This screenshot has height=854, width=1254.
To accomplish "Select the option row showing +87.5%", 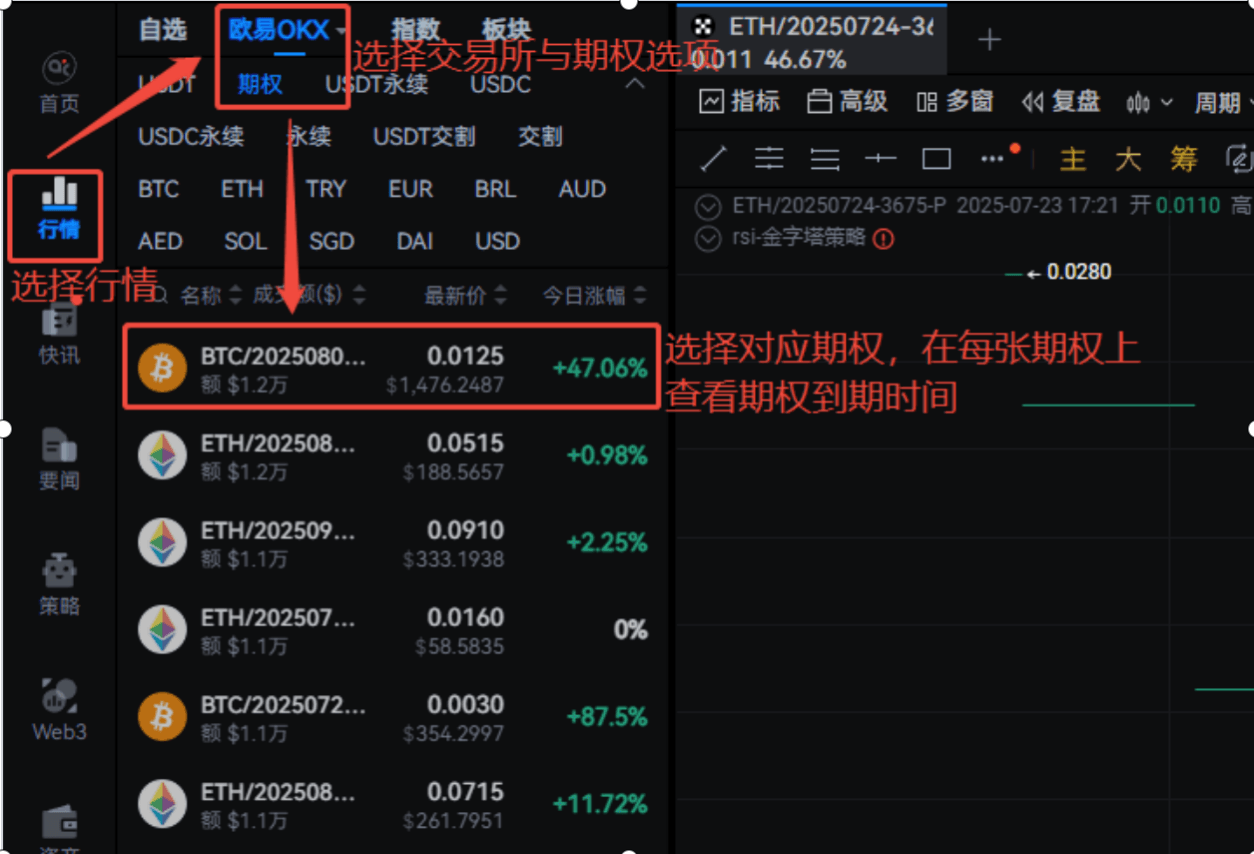I will 394,717.
